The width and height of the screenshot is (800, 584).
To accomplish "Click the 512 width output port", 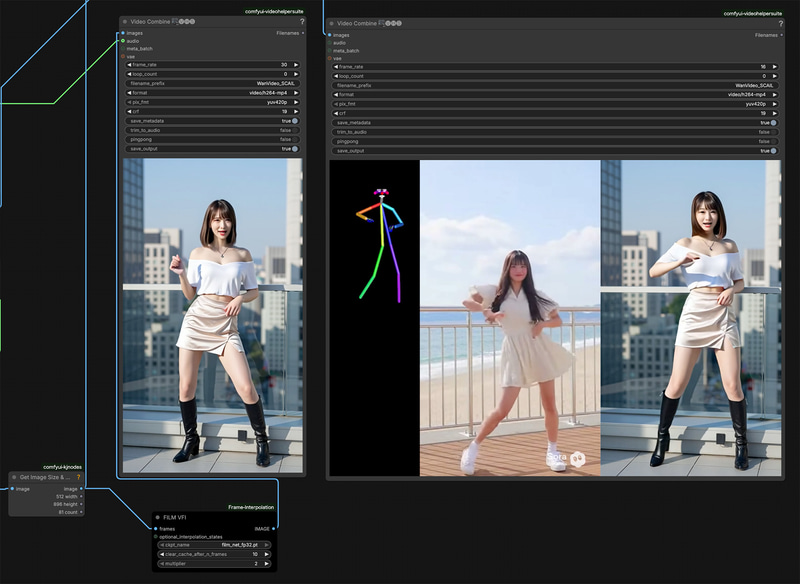I will [x=82, y=496].
